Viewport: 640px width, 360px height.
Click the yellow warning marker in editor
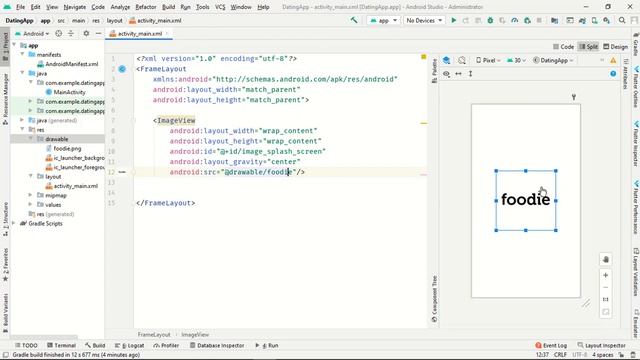coord(424,57)
